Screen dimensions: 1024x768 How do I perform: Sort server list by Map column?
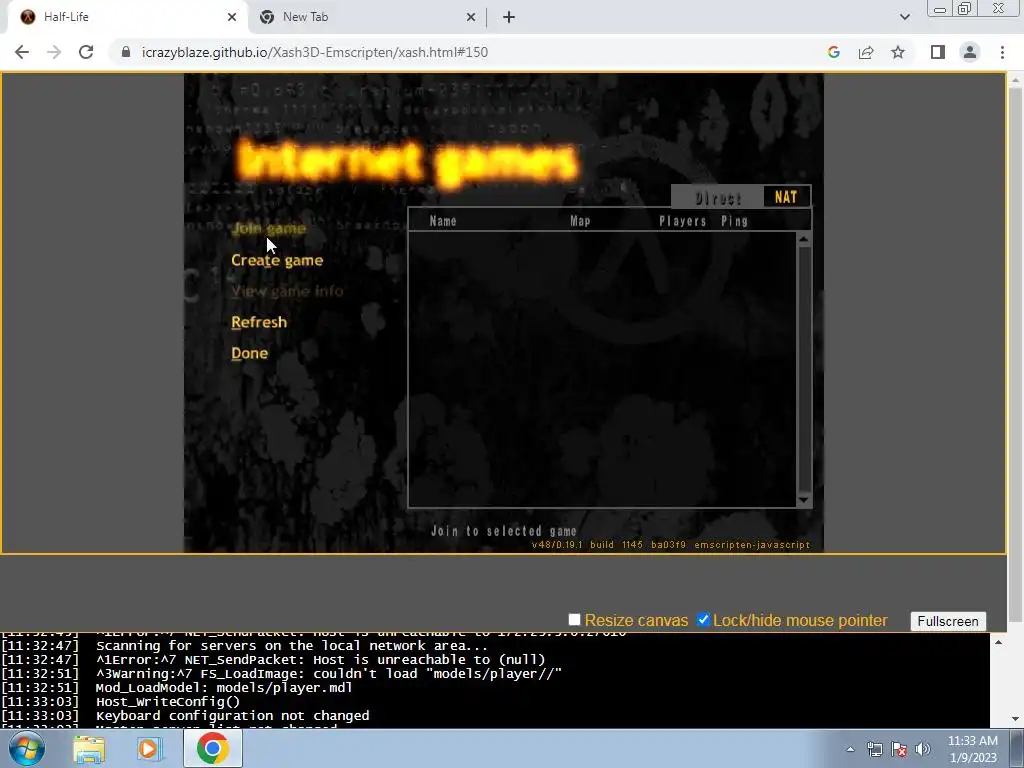(x=580, y=221)
